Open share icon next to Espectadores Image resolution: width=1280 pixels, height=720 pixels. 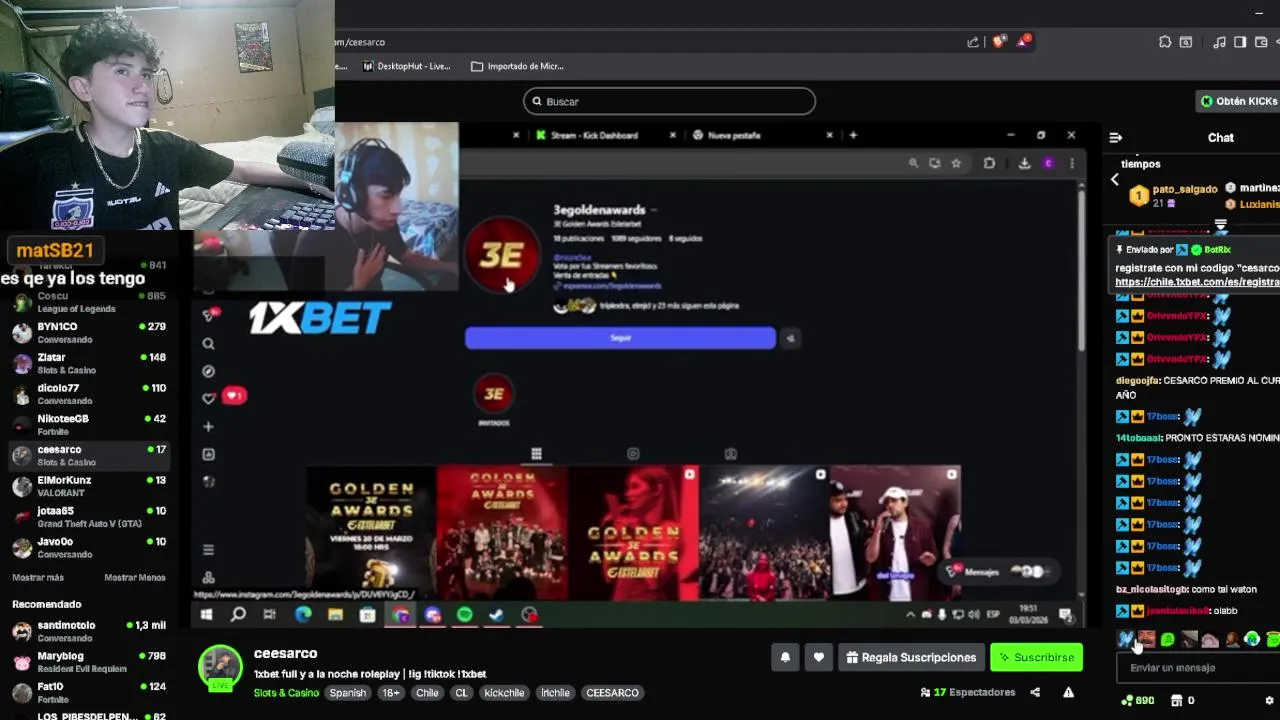(x=1035, y=692)
